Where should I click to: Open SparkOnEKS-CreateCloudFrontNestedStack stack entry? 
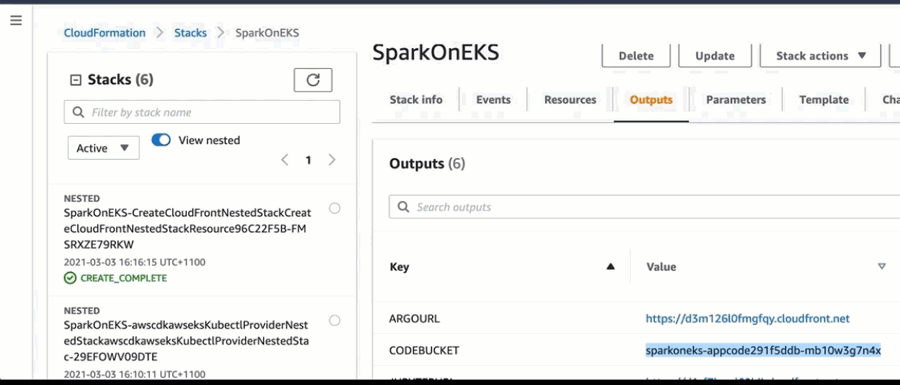[188, 228]
